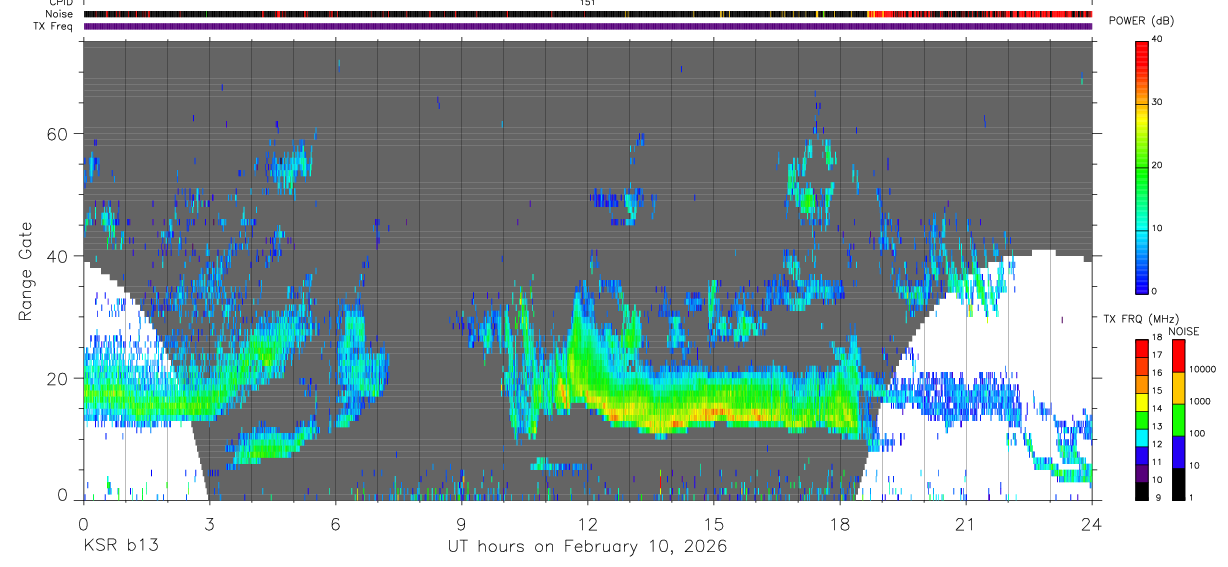Pick the cyan 13 MHz frequency swatch
Viewport: 1228px width, 567px height.
click(x=1142, y=436)
